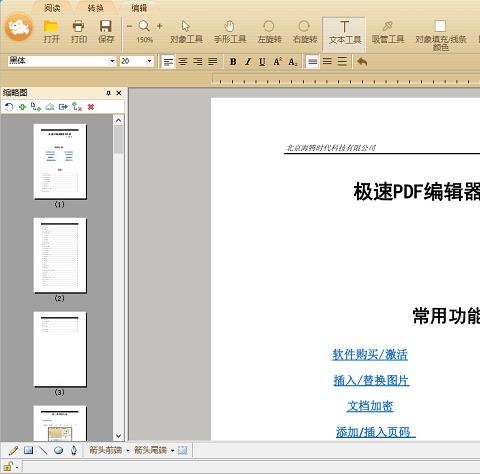Viewport: 480px width, 474px height.
Task: Click the thumbnail scrollbar up arrow
Action: pos(118,120)
